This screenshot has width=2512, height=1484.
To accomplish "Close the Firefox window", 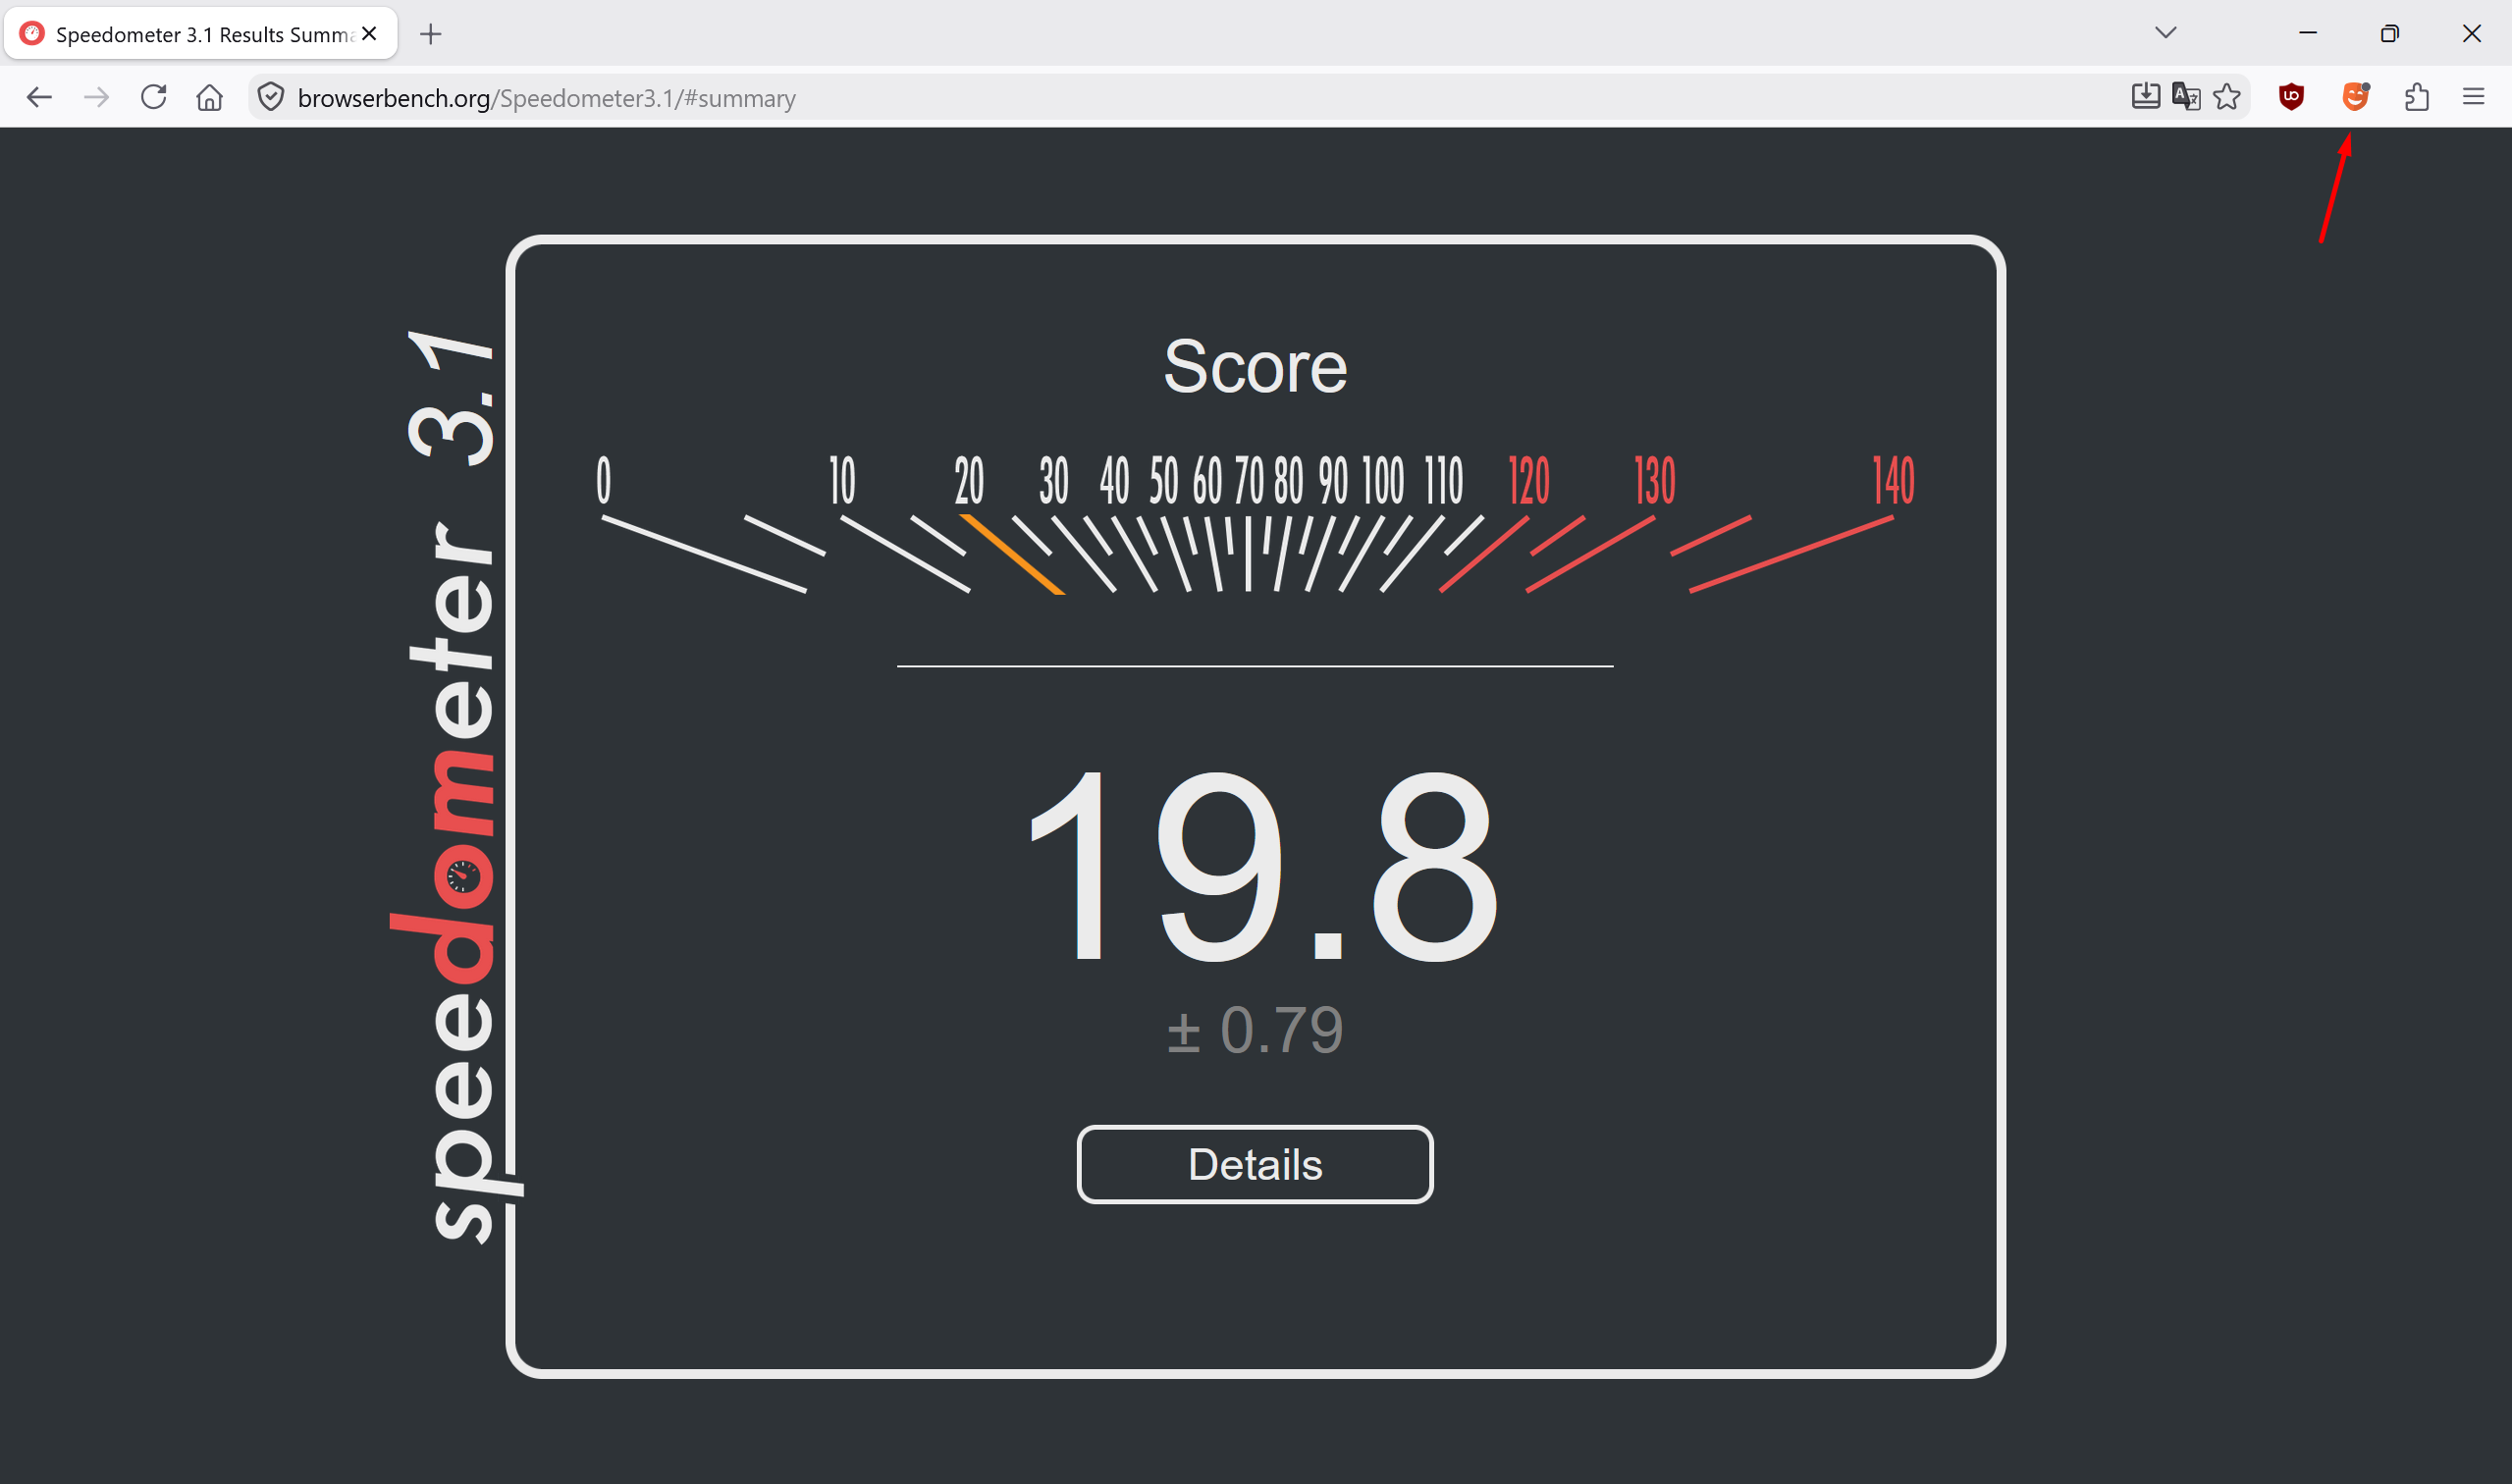I will click(2471, 33).
